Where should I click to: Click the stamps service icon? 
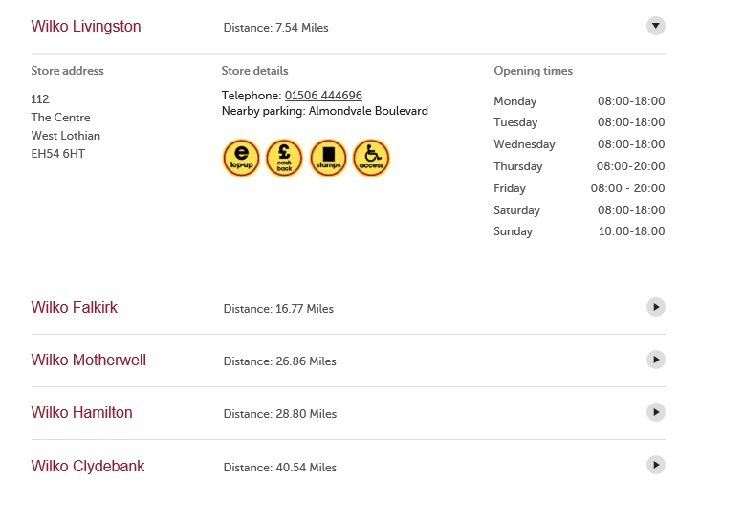pos(328,159)
